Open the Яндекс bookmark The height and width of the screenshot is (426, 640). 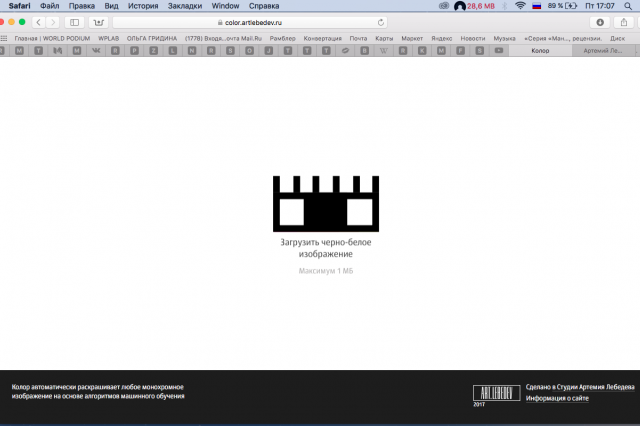(x=442, y=38)
